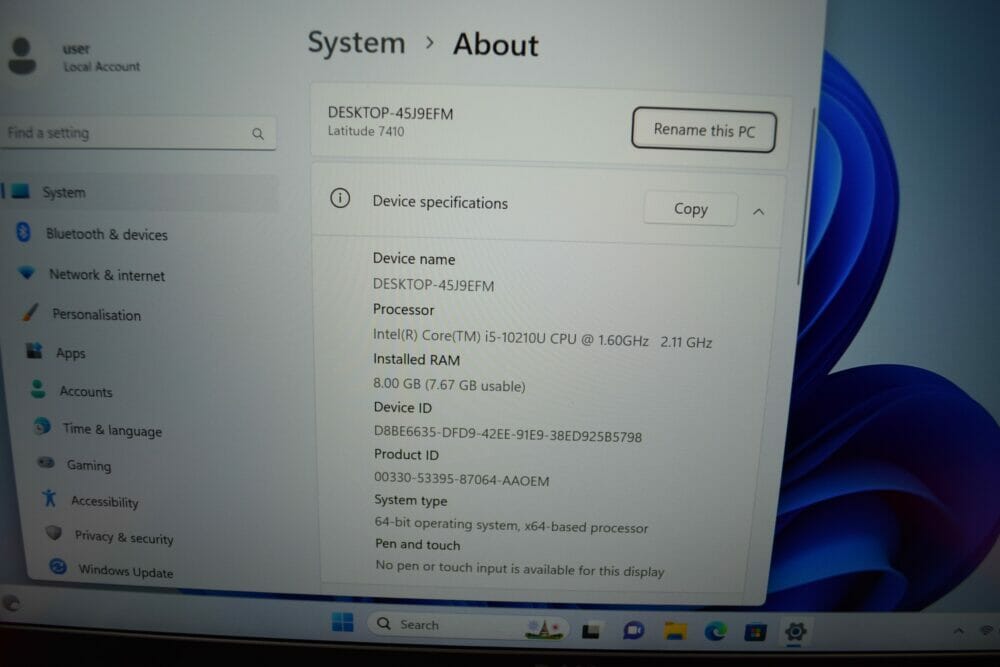1000x667 pixels.
Task: Click the Device ID value text
Action: pos(508,434)
